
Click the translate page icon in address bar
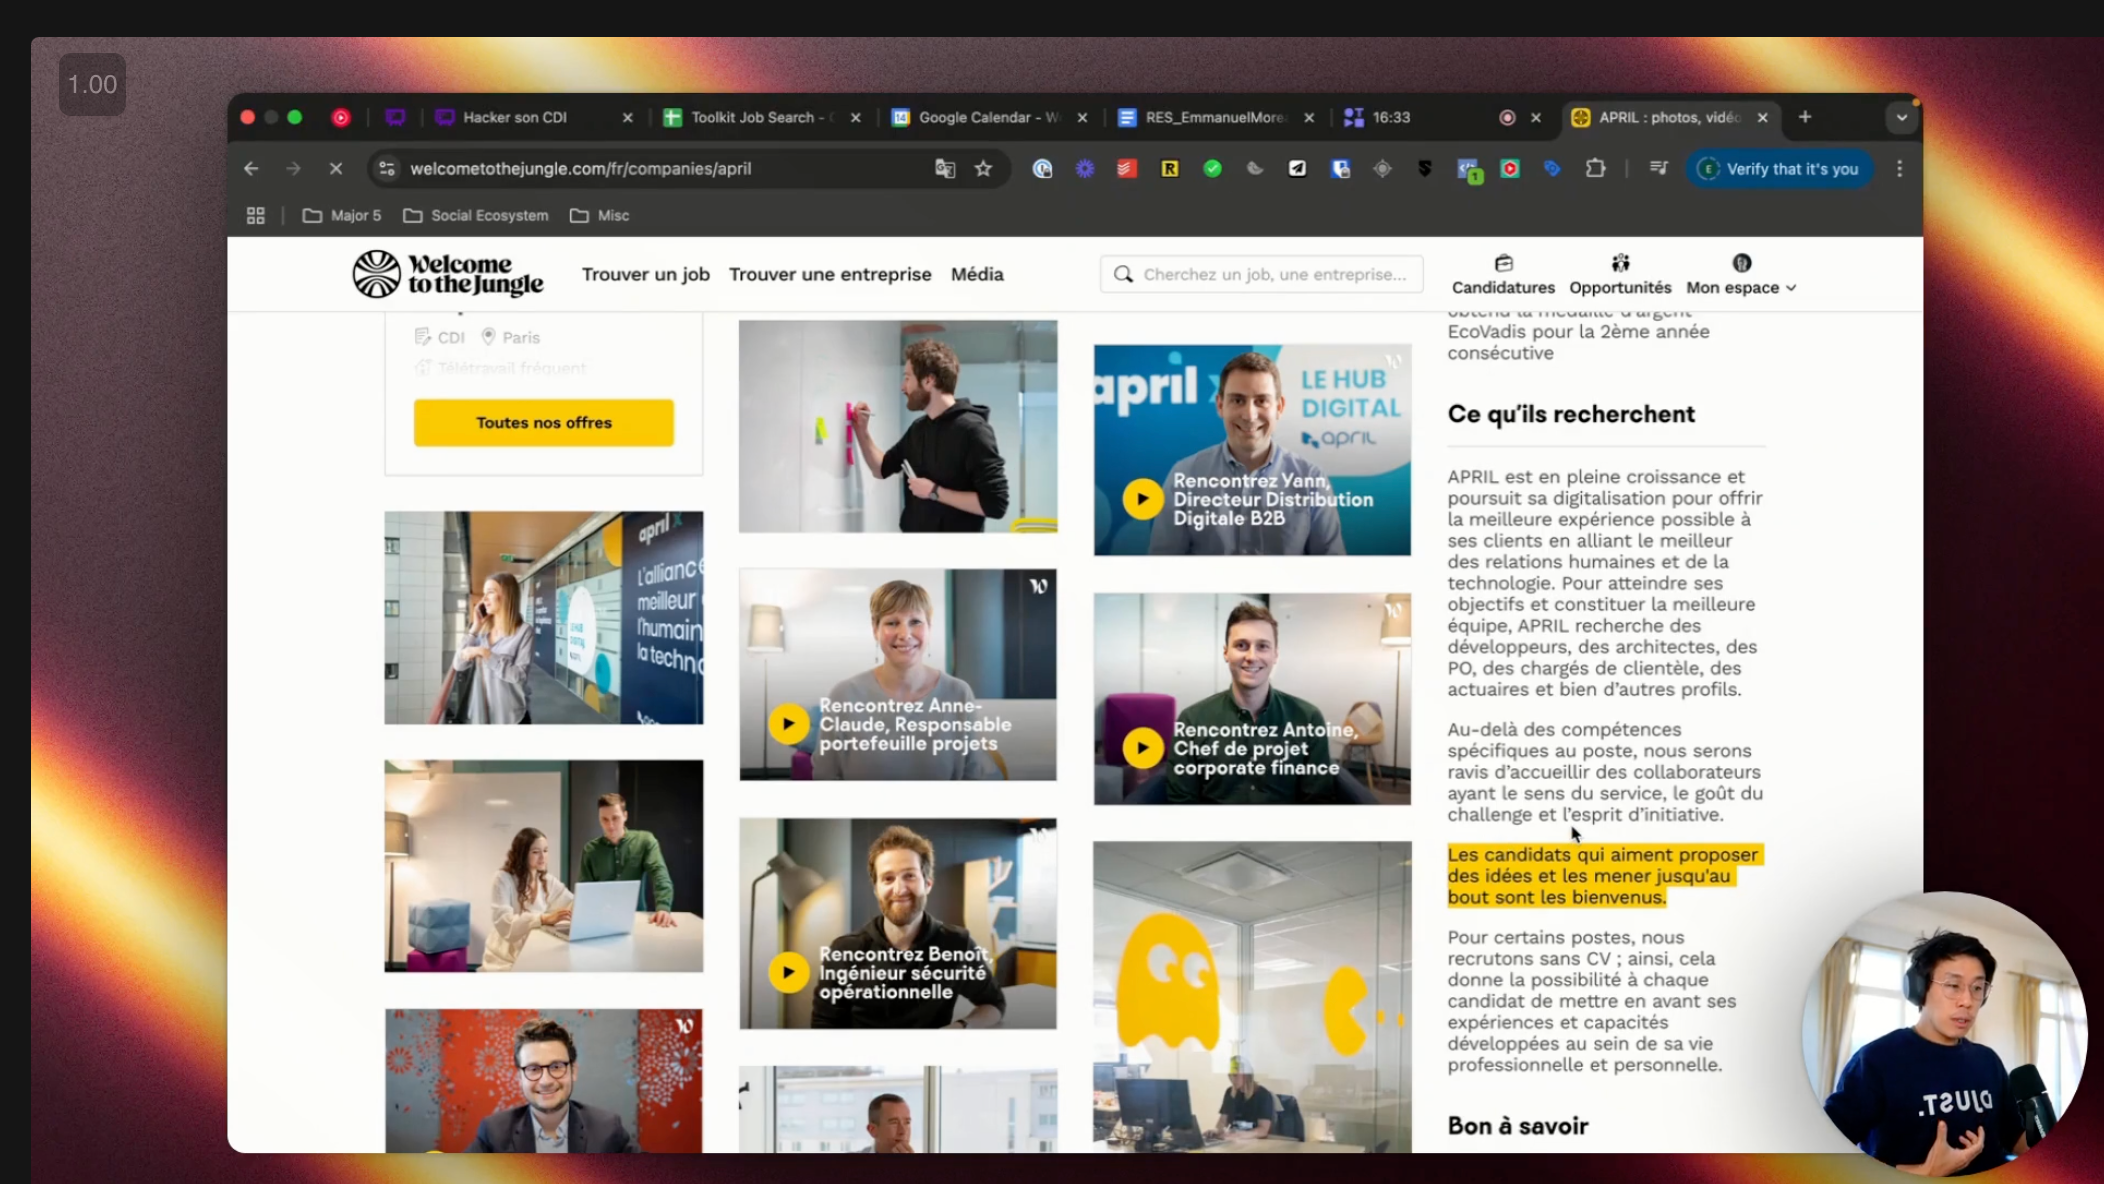point(944,169)
